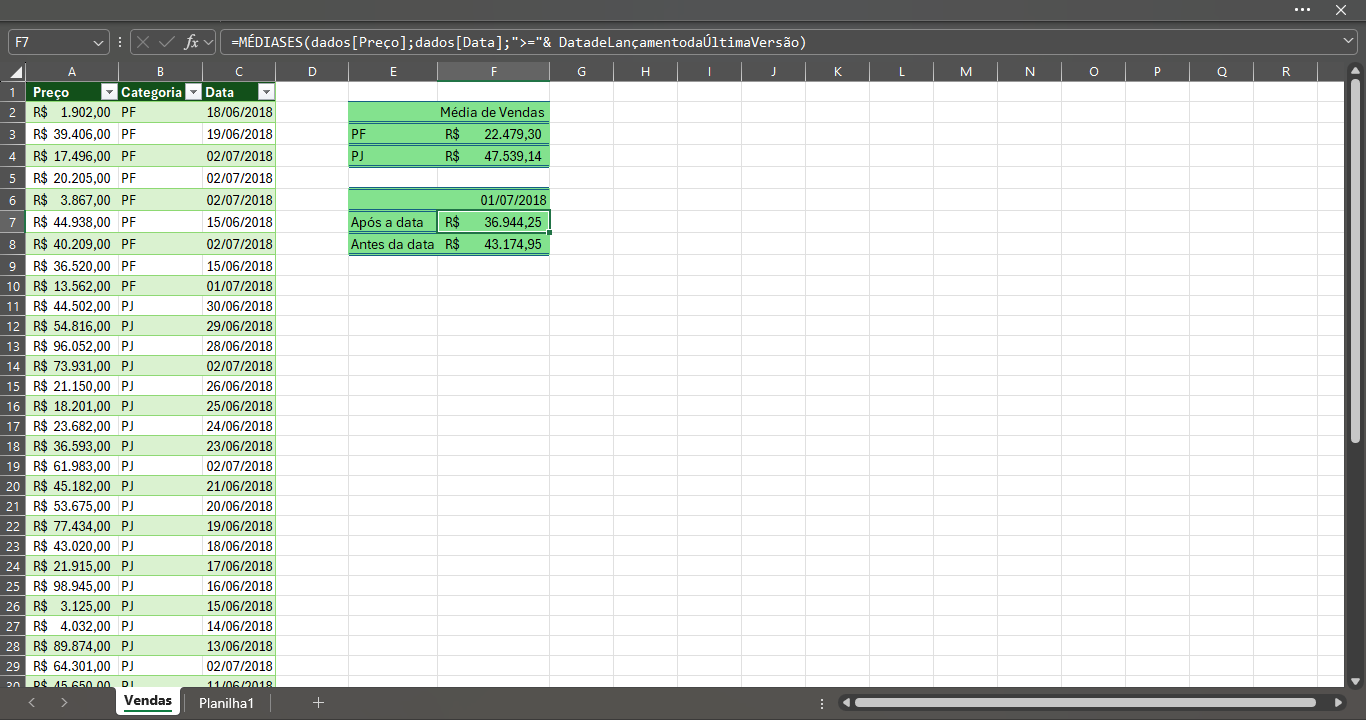Select the PF label cell in column E
The image size is (1366, 720).
tap(393, 134)
